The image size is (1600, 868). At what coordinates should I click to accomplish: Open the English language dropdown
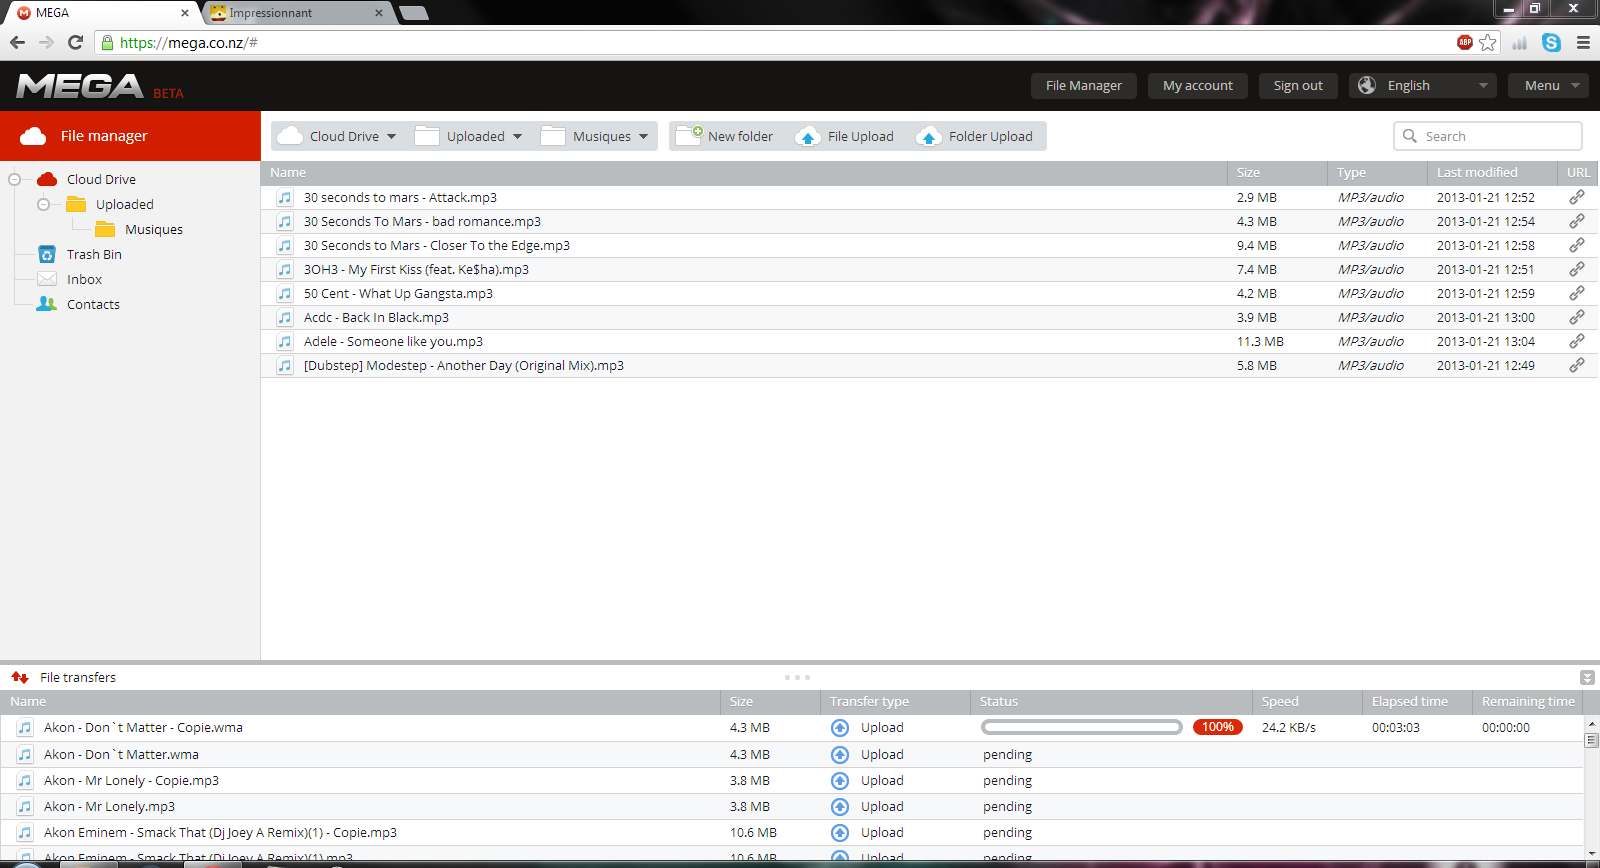pyautogui.click(x=1422, y=86)
